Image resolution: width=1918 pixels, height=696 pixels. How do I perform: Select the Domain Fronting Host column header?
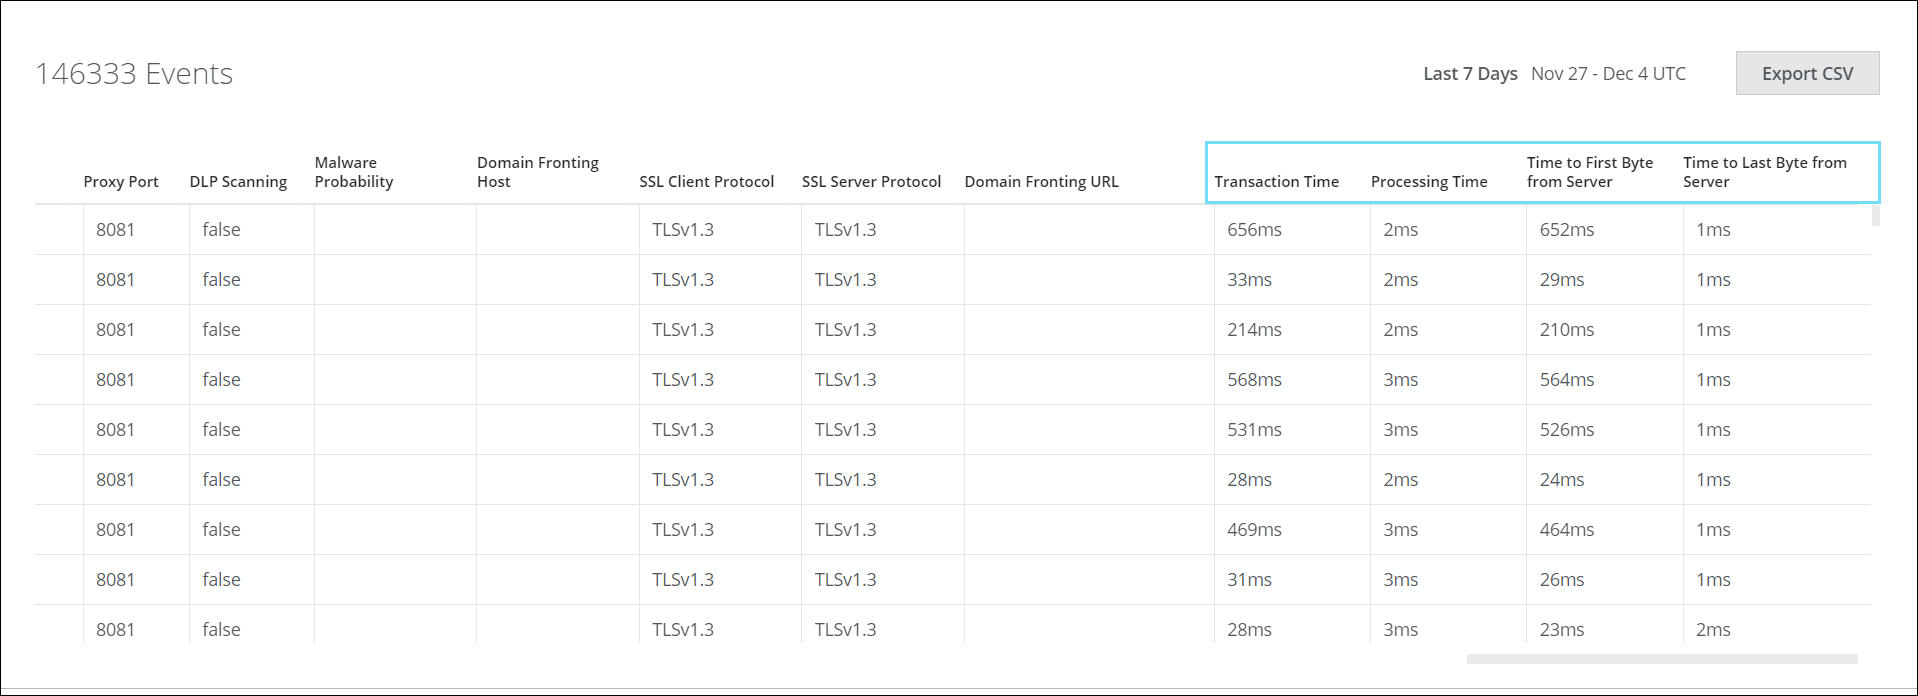[538, 172]
